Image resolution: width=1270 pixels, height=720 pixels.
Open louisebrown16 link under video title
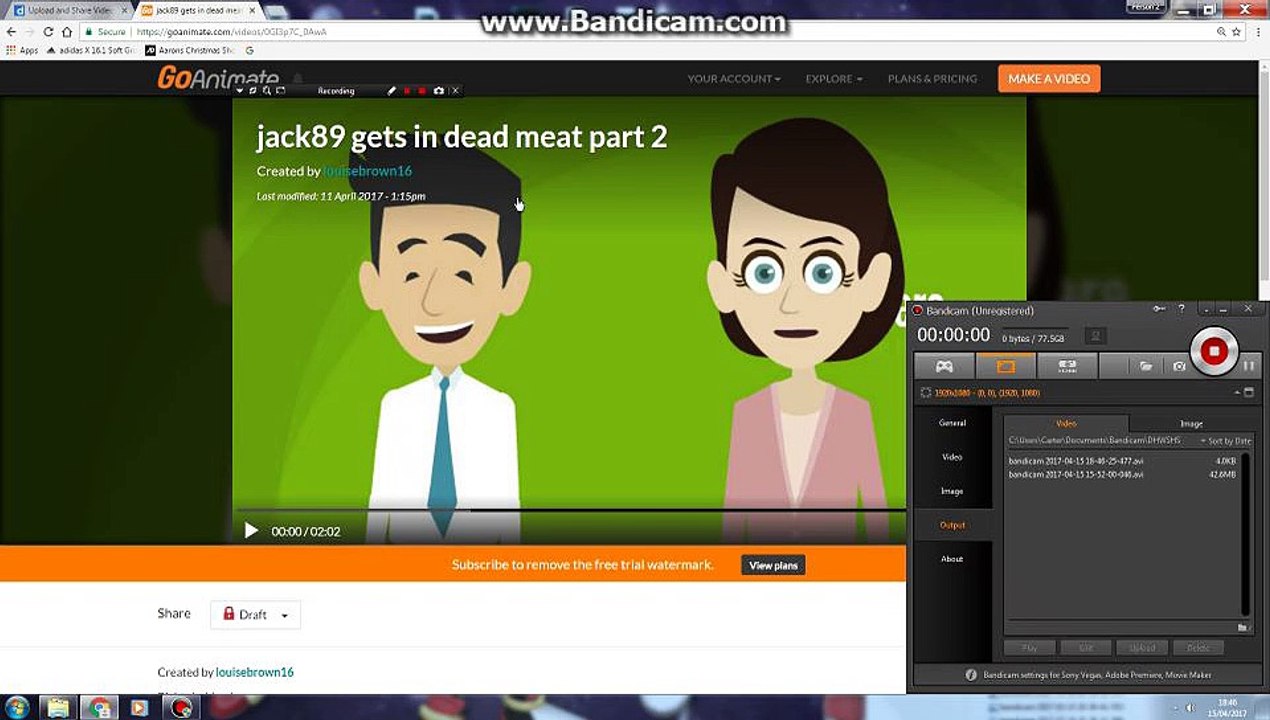pyautogui.click(x=368, y=171)
